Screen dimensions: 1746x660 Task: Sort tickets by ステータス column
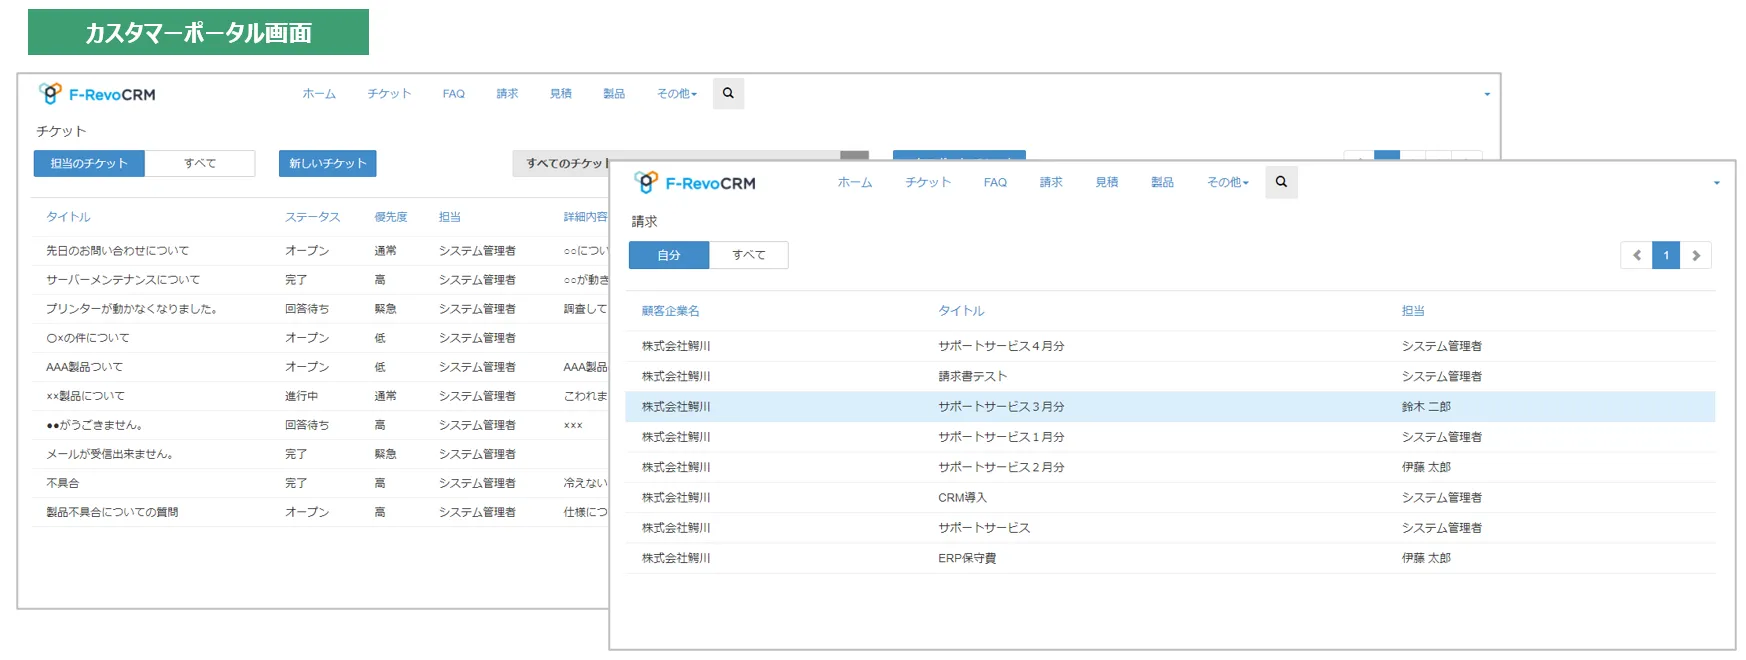point(312,217)
